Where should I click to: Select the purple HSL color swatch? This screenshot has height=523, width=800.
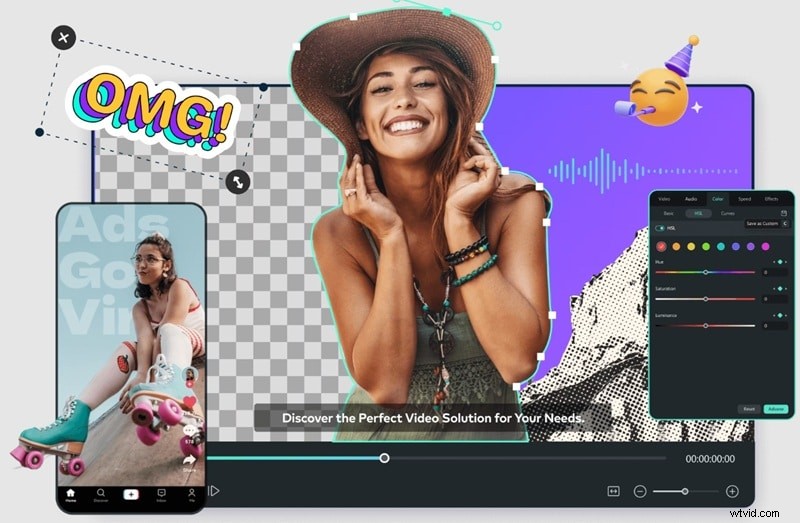point(751,246)
